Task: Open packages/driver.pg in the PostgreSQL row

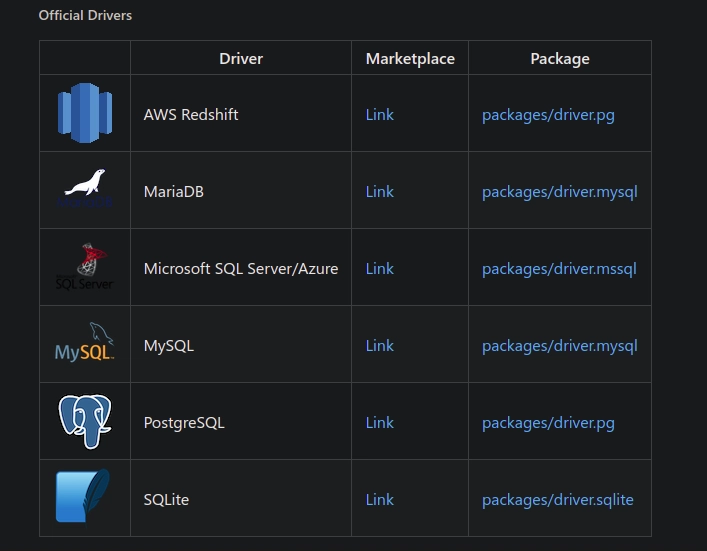Action: [x=548, y=424]
